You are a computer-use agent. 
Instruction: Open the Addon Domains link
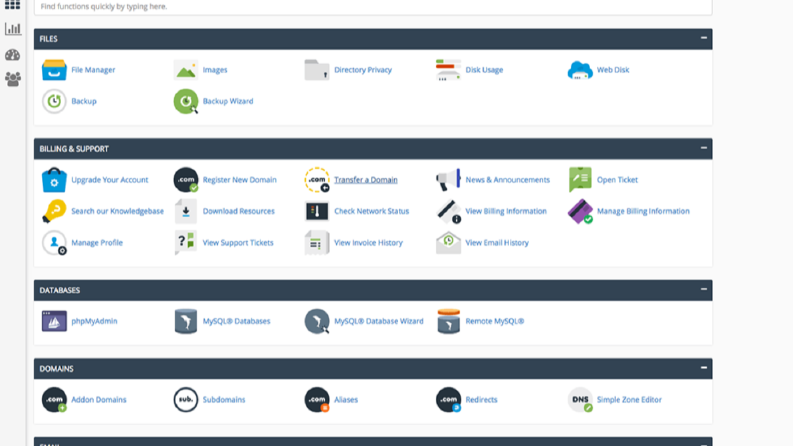coord(99,399)
